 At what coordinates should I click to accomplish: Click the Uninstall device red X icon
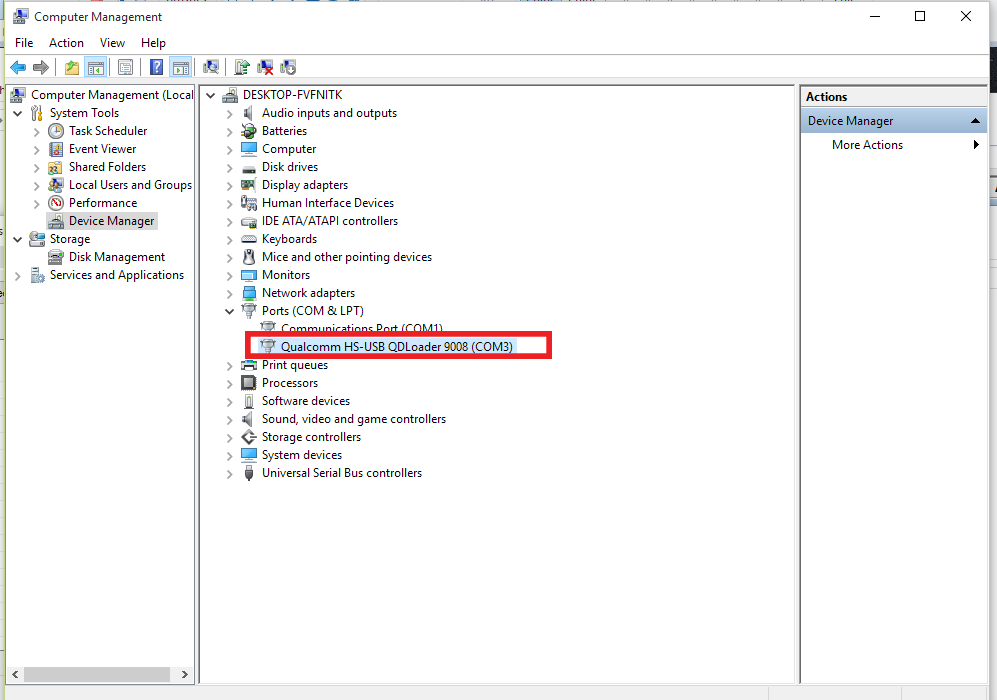coord(265,68)
